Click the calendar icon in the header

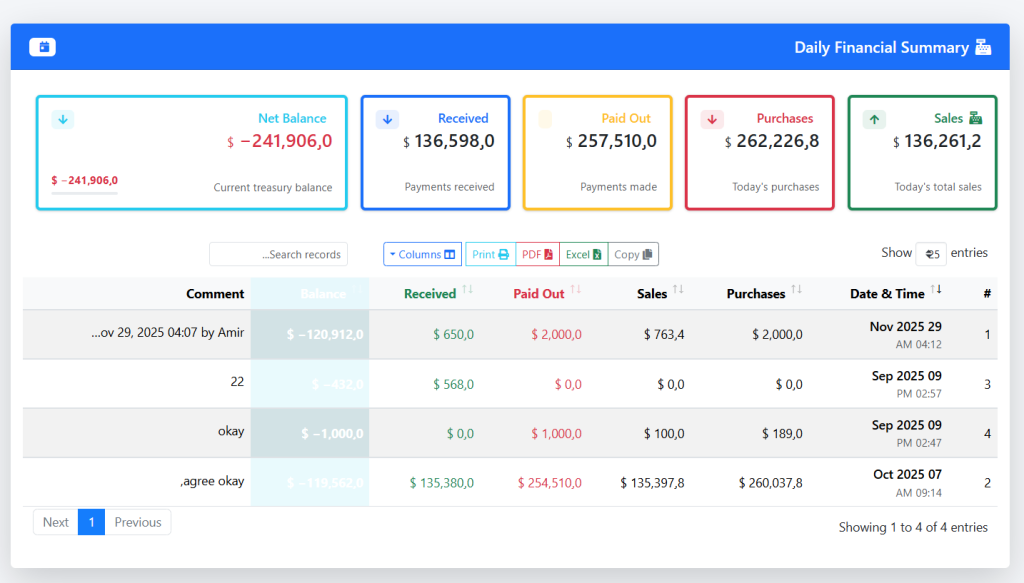point(42,47)
